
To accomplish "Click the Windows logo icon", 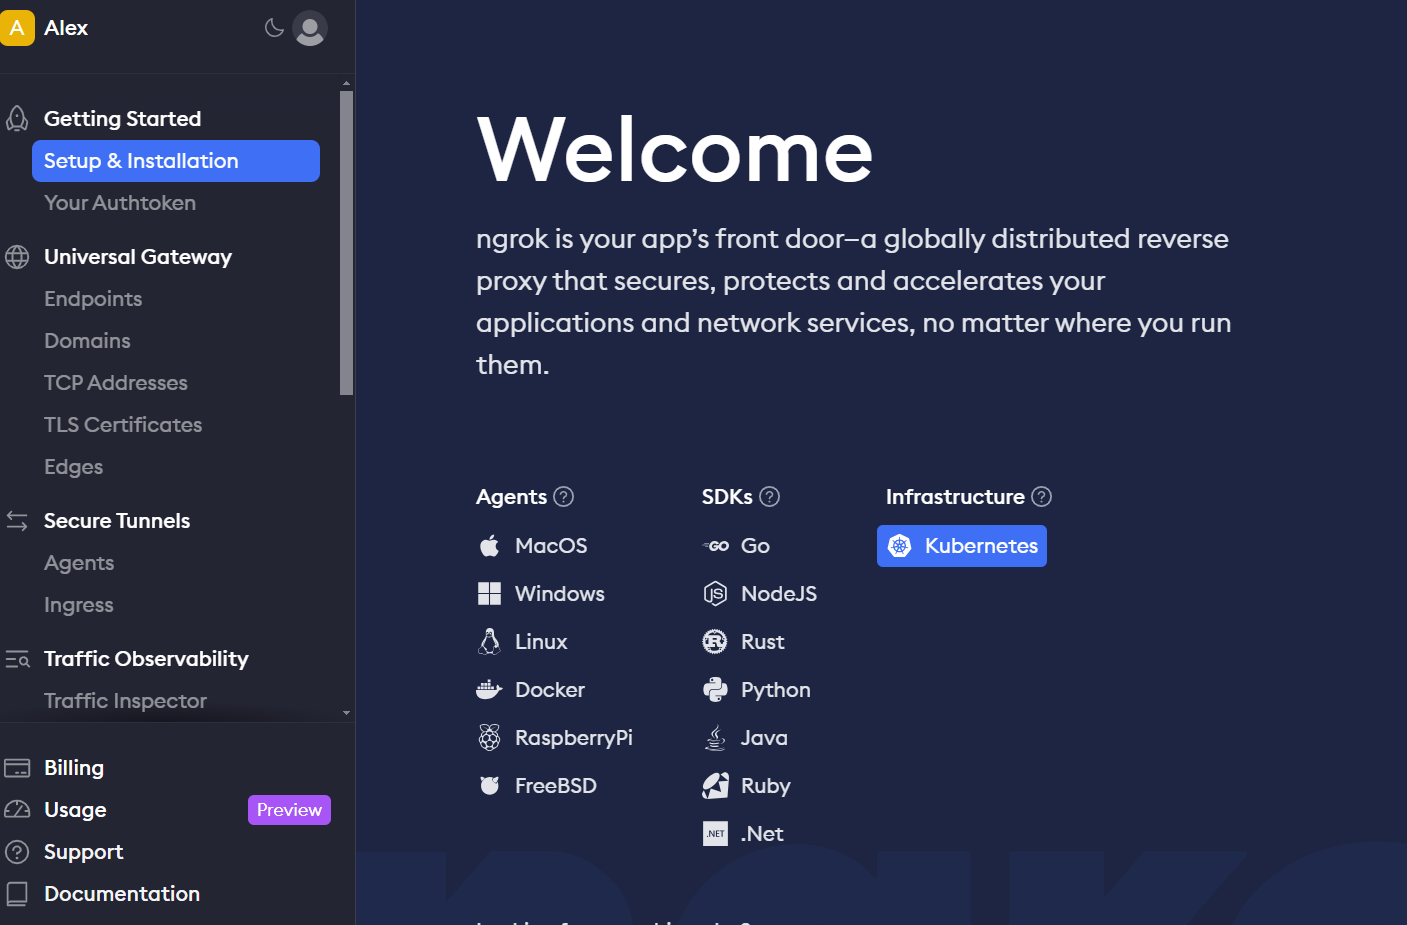I will point(489,594).
